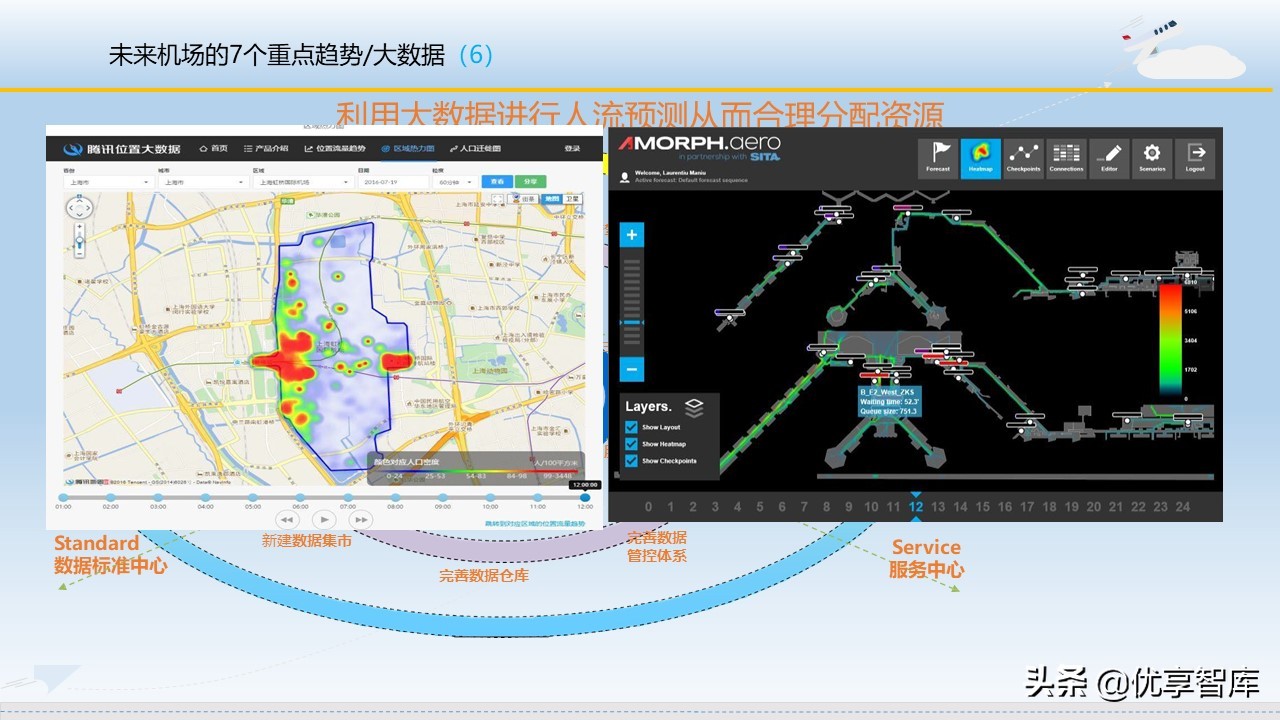Screen dimensions: 1280x720
Task: Expand the 城市 city selector
Action: coord(205,182)
